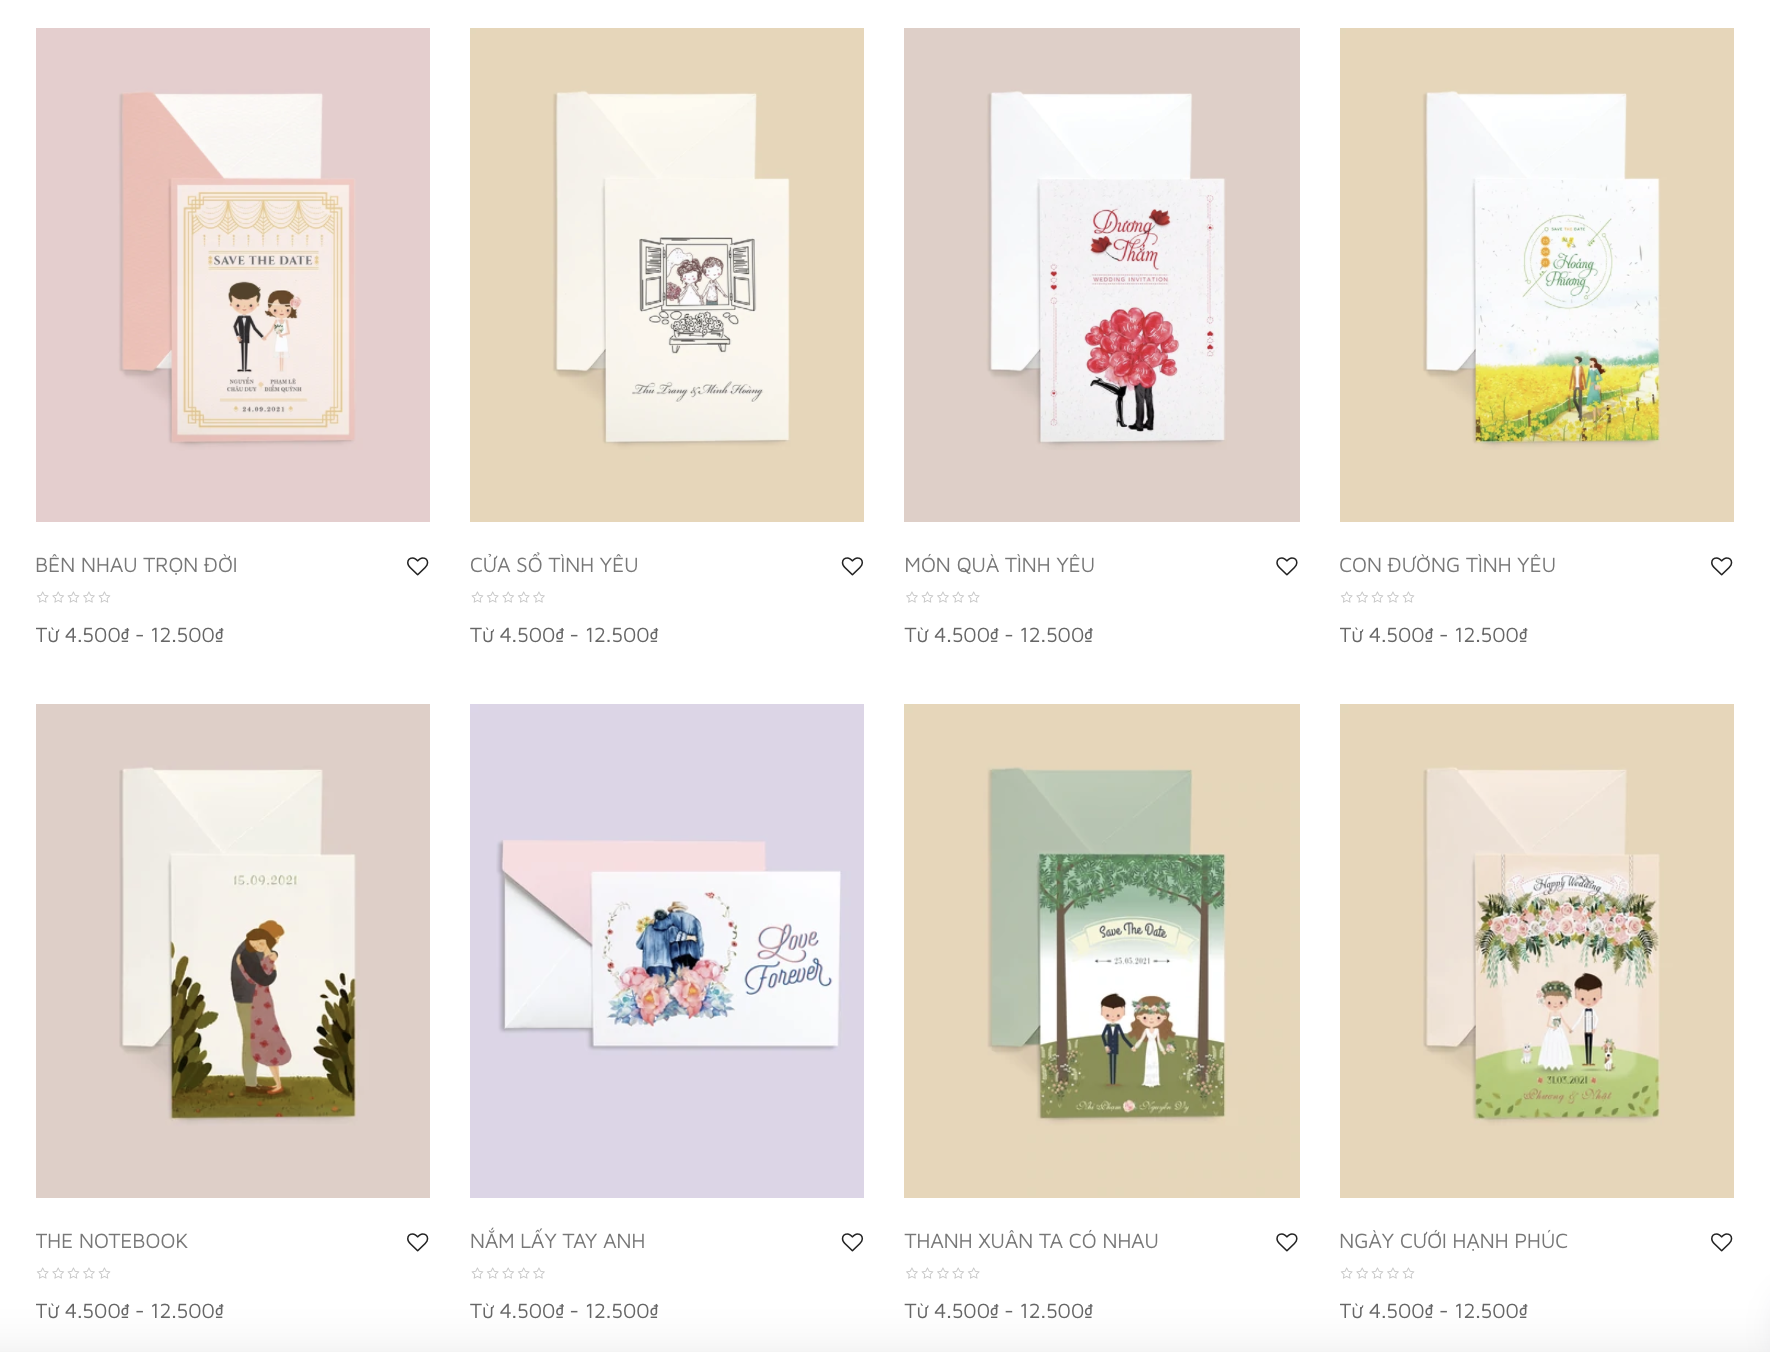Viewport: 1770px width, 1352px height.
Task: Click heart icon next to NẮM LẤY TAY ANH
Action: (852, 1242)
